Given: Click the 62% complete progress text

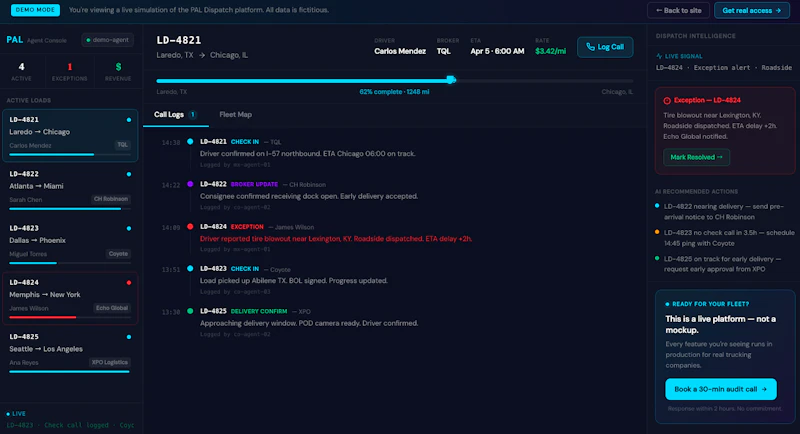Looking at the screenshot, I should tap(394, 92).
